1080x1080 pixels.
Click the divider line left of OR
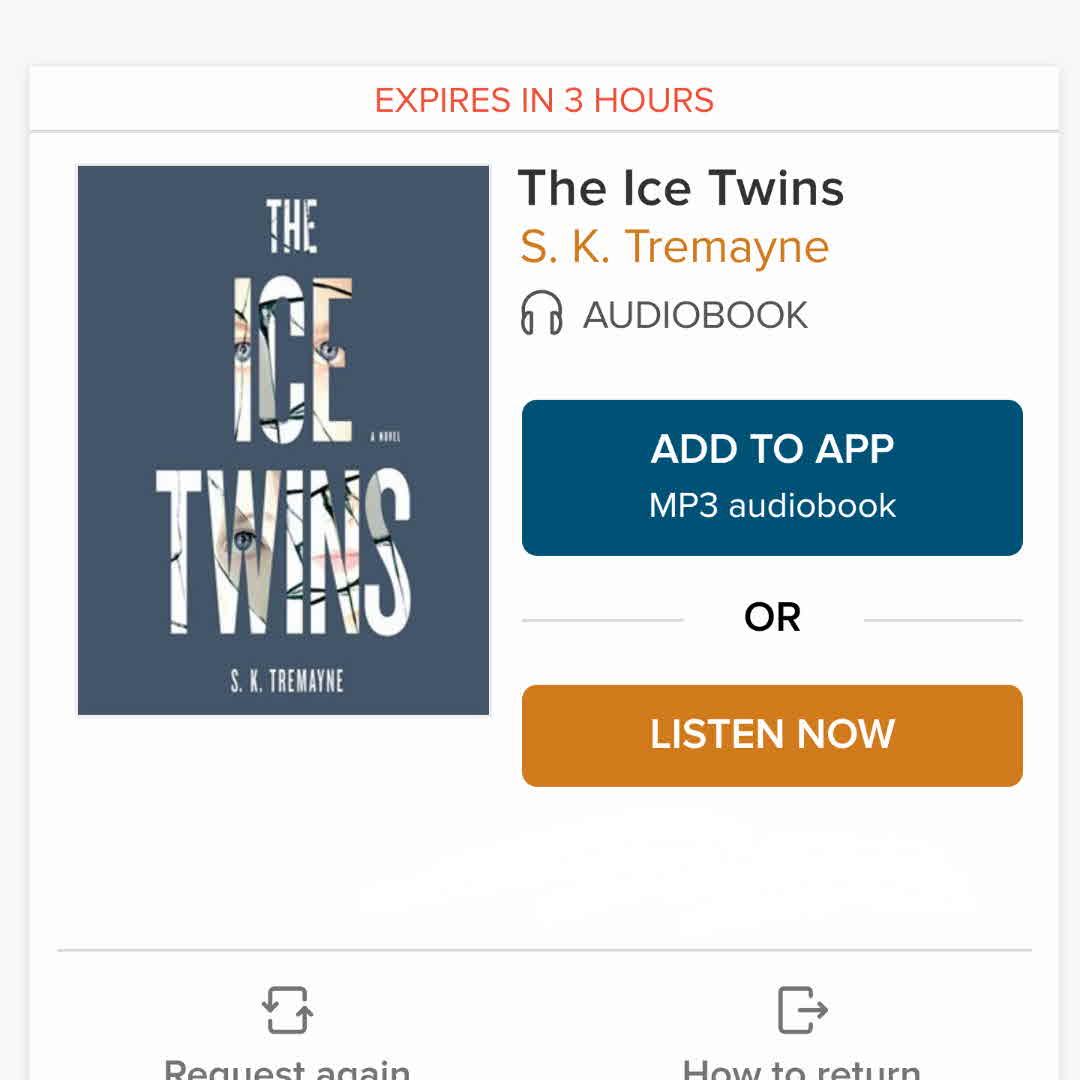coord(603,620)
